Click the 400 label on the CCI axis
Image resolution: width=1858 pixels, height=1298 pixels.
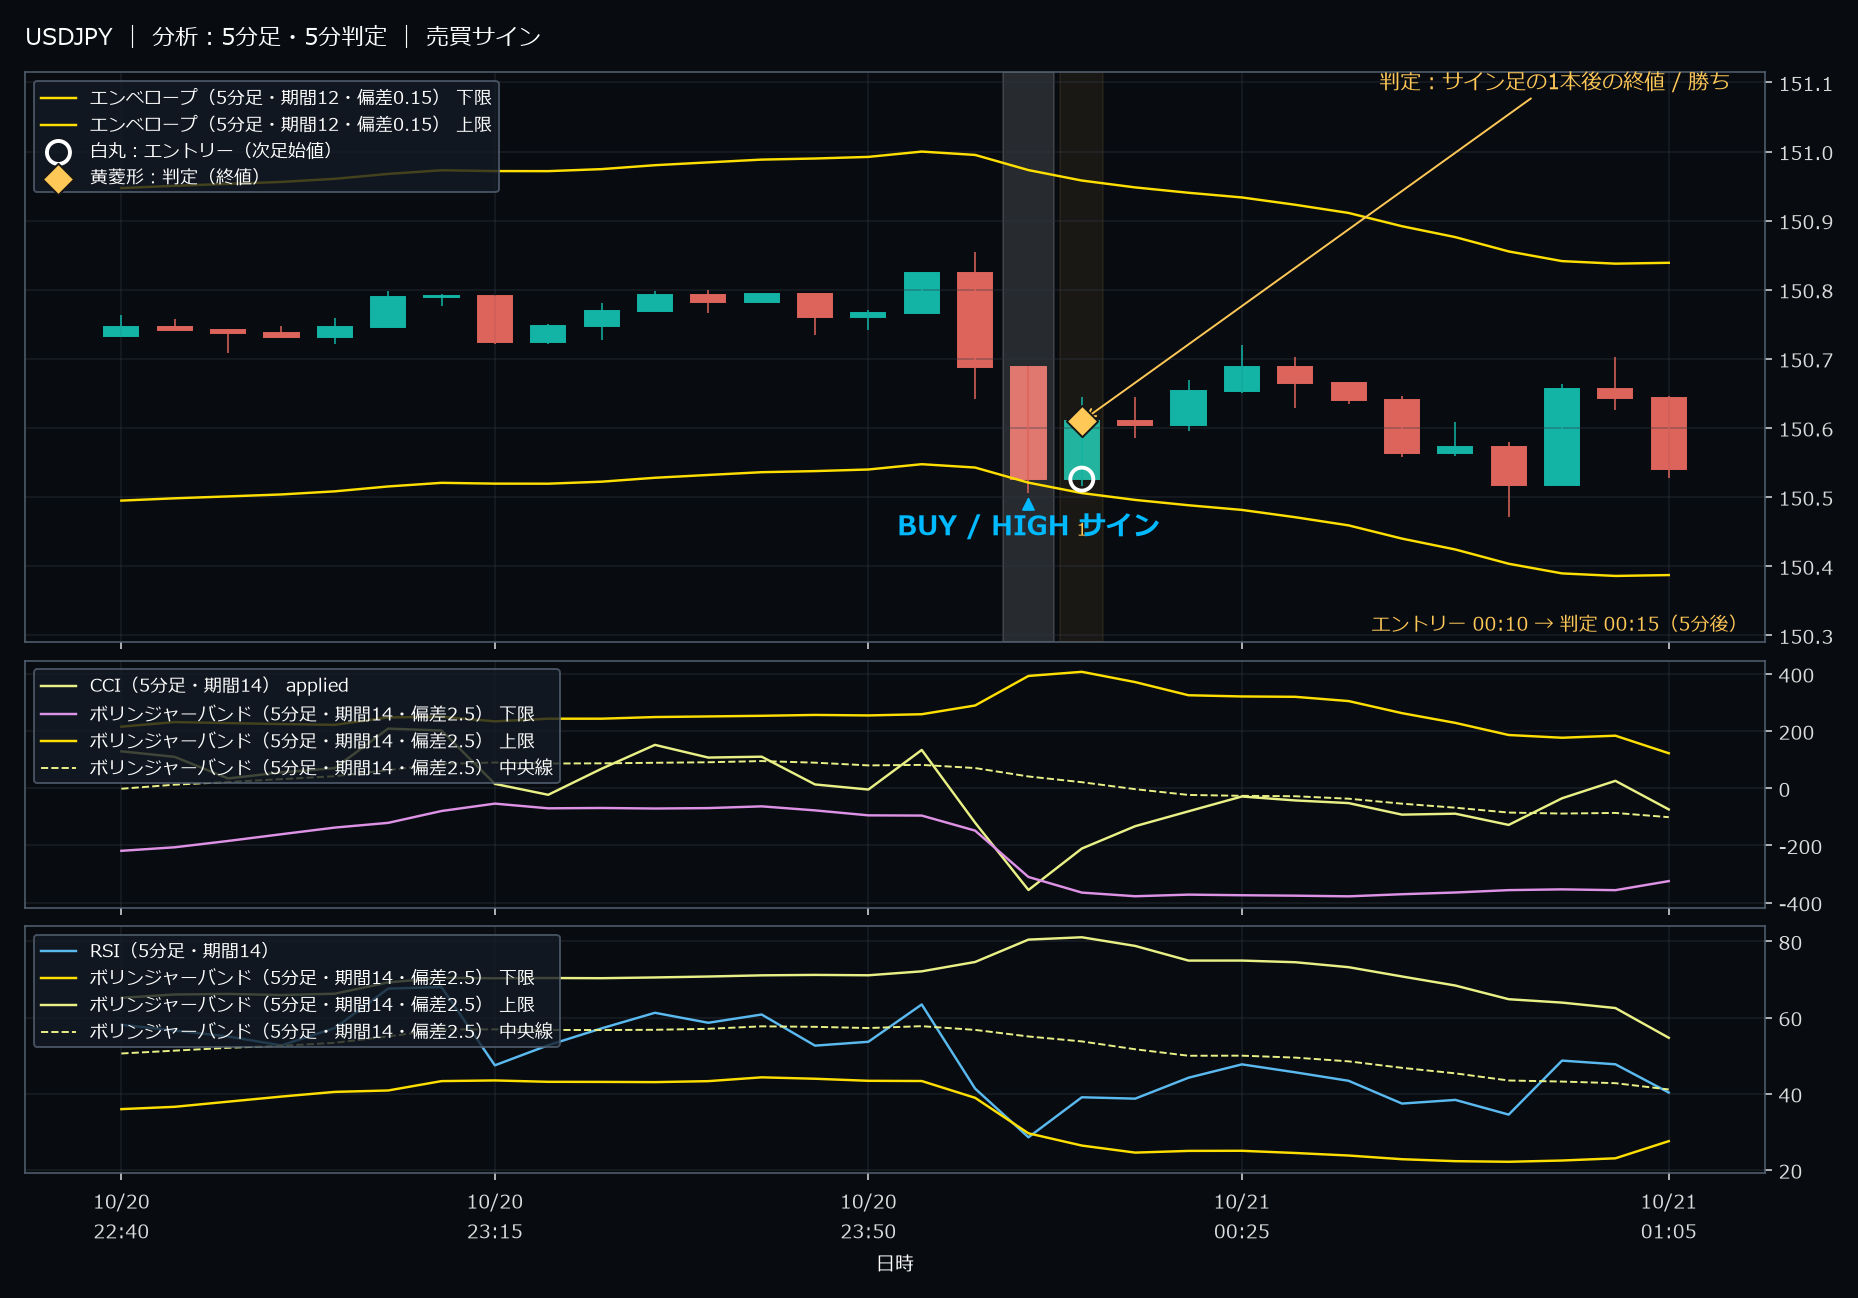click(1796, 676)
